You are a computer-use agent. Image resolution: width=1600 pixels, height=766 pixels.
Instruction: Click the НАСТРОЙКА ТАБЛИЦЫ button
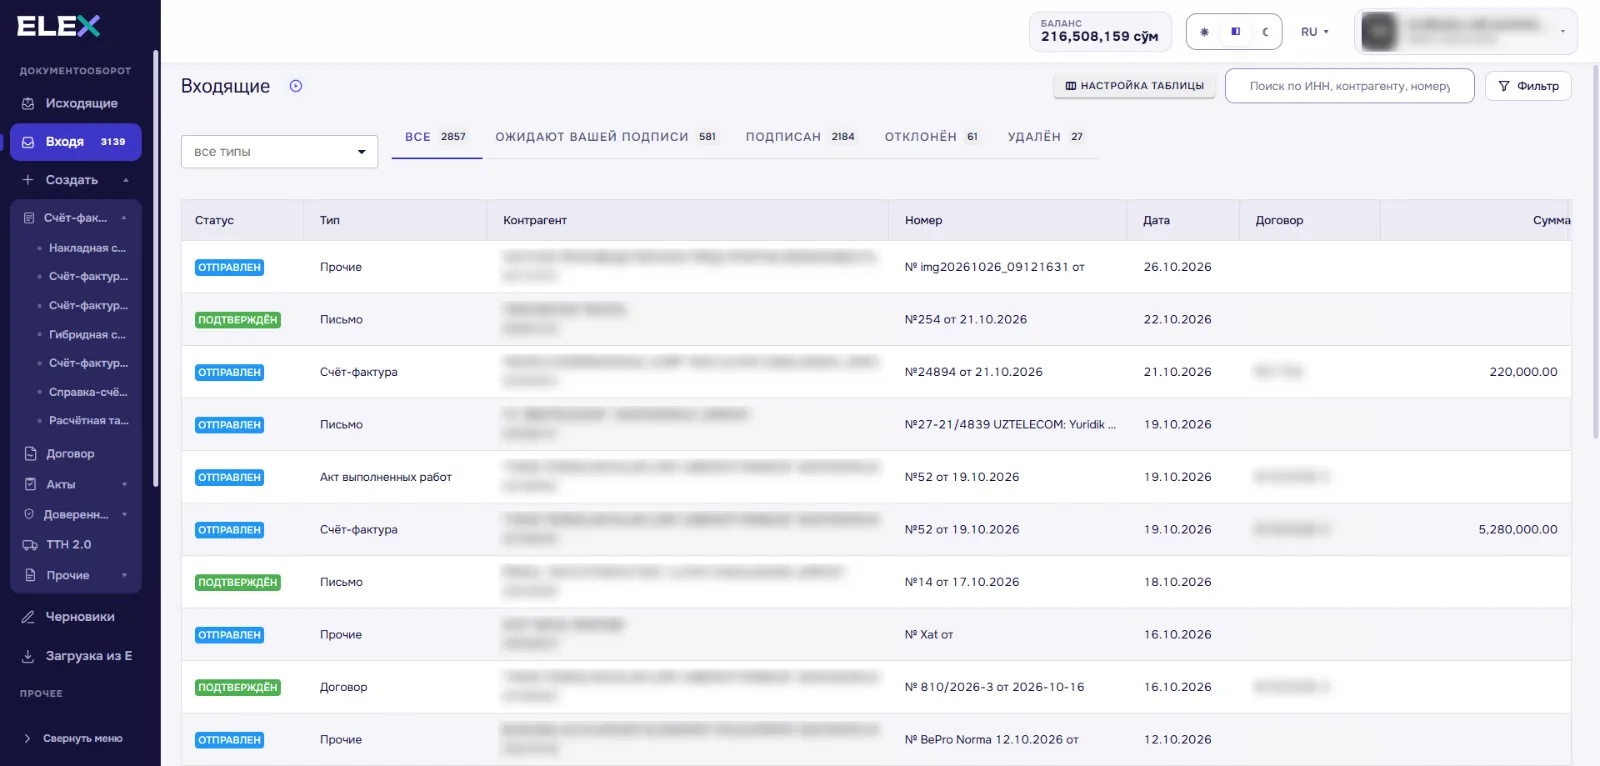click(x=1134, y=86)
